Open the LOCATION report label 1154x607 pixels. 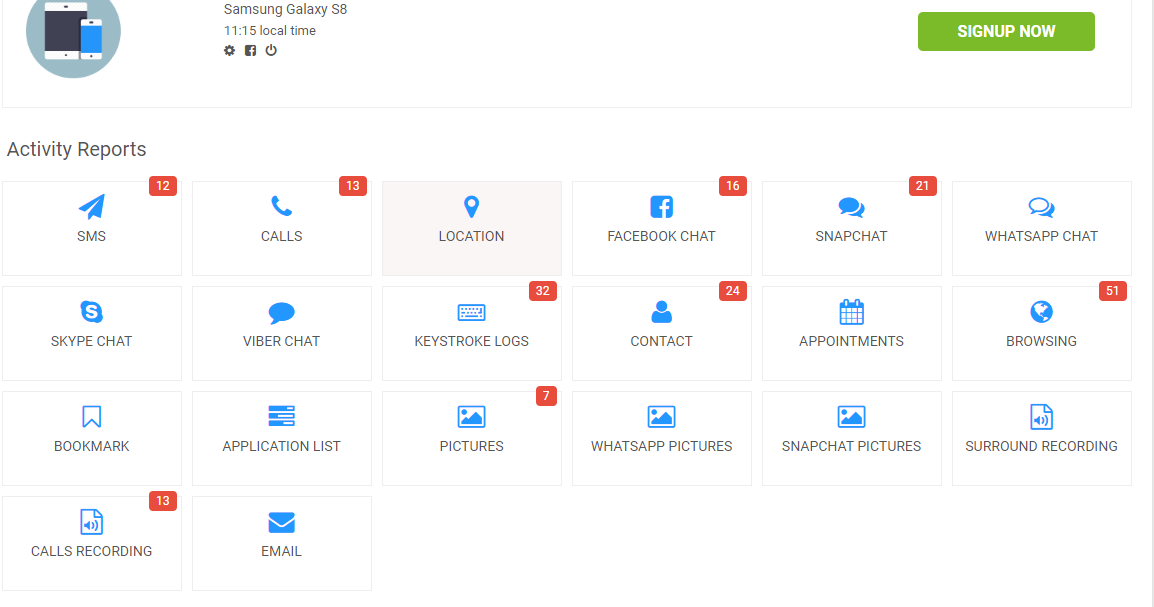tap(472, 236)
